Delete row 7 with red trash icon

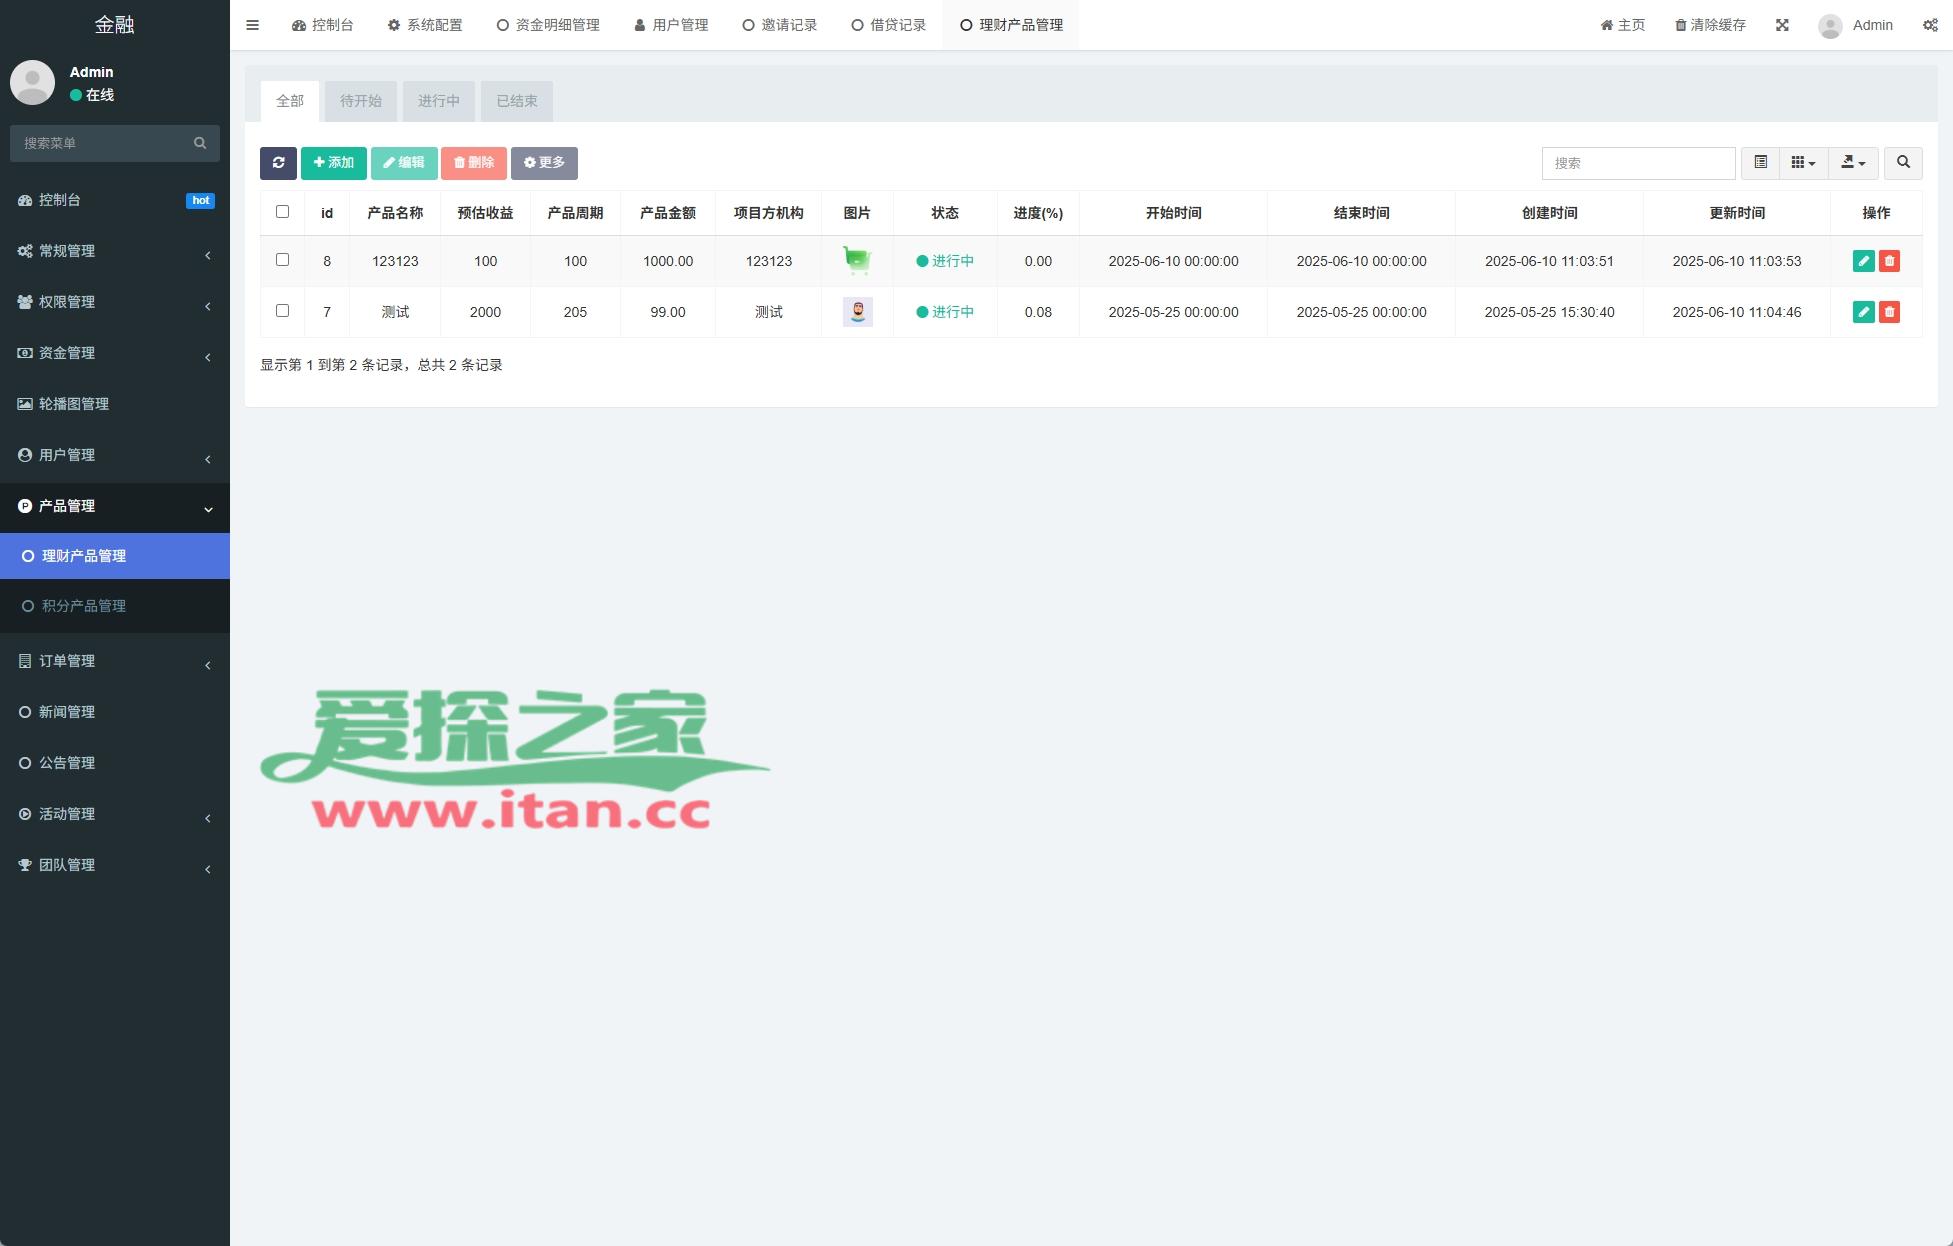(1889, 312)
